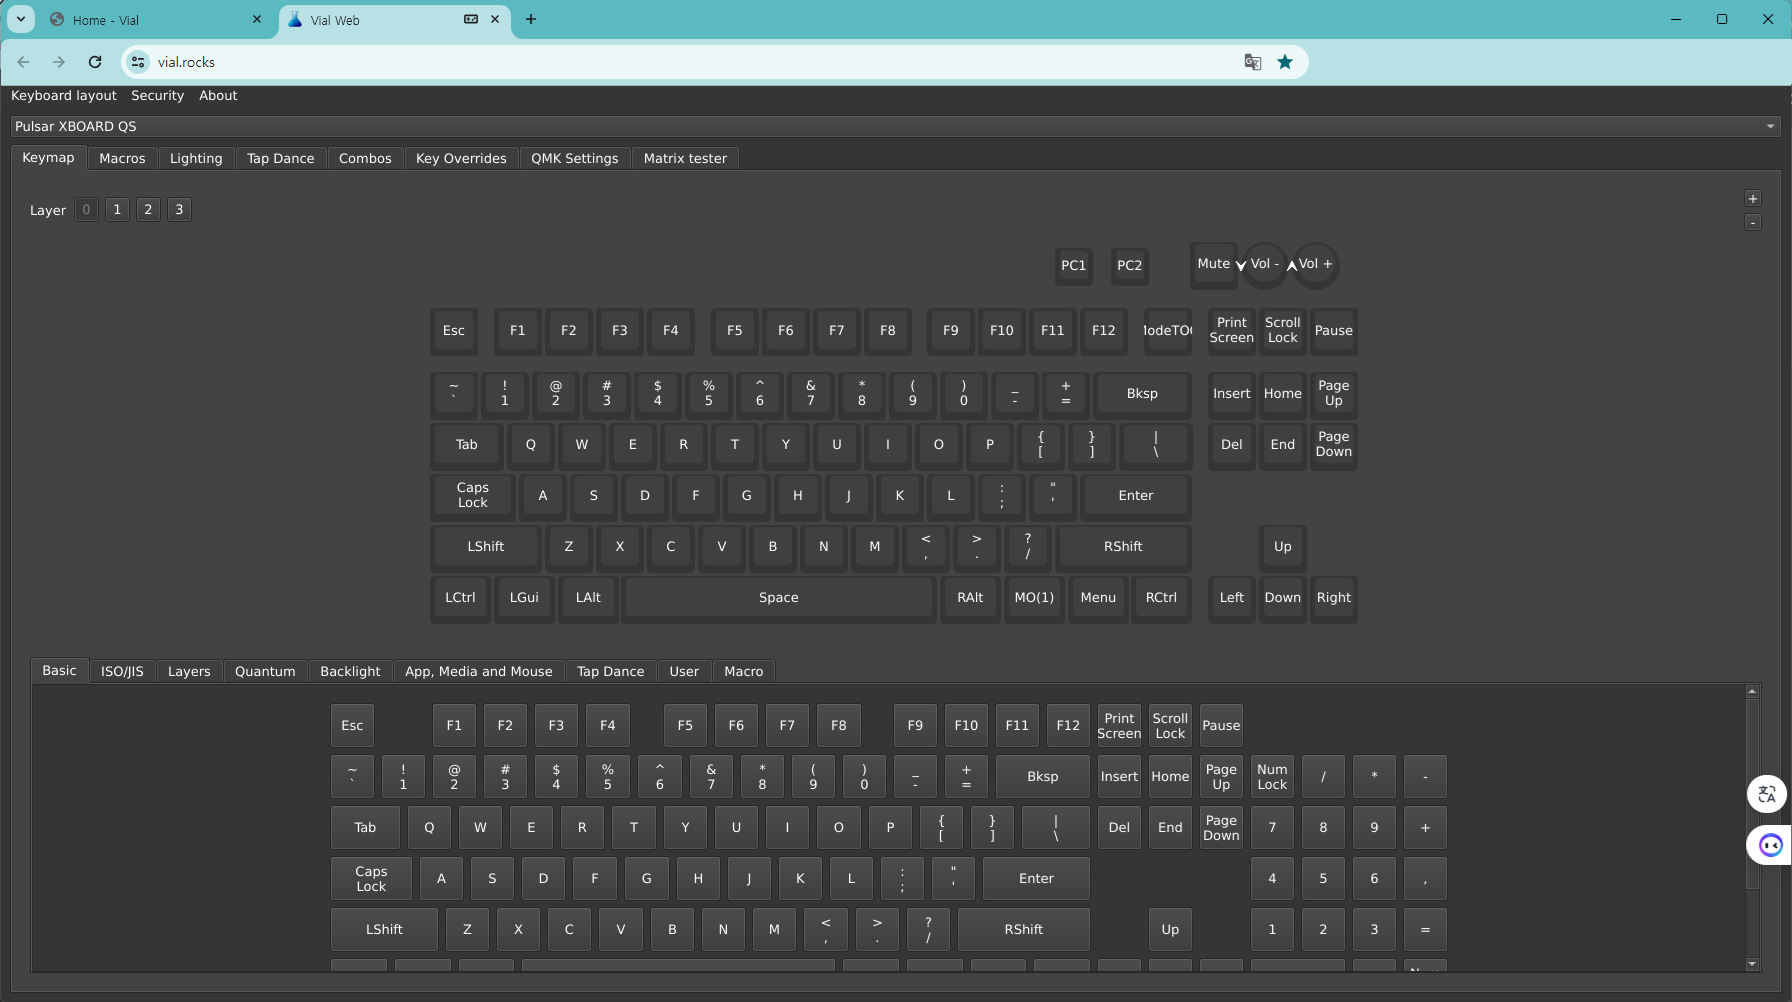Activate layer 3 in keymap
The image size is (1792, 1002).
click(179, 210)
